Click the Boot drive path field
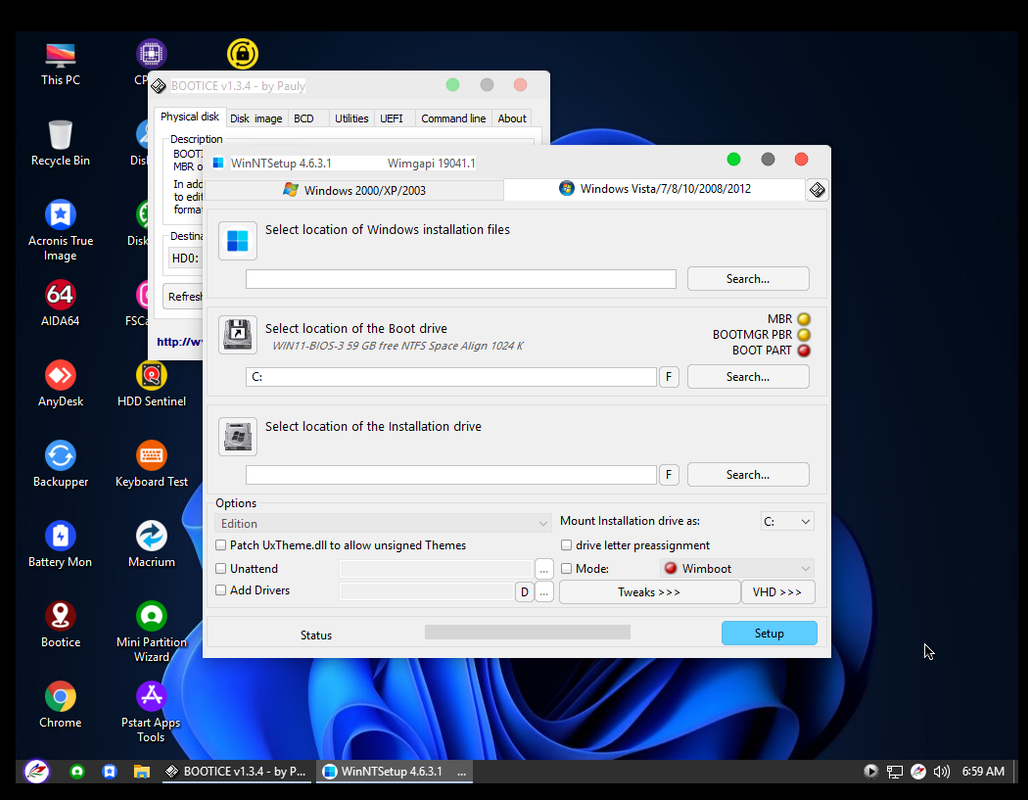1028x800 pixels. tap(451, 376)
